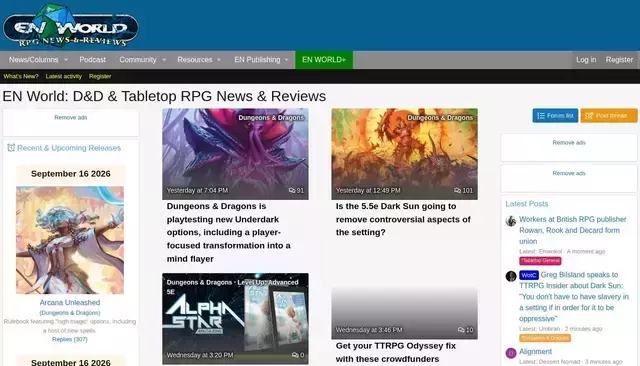Click the (Dungeons & Dragons) link under Arcana Unleashed
Image resolution: width=640 pixels, height=366 pixels.
coord(70,313)
